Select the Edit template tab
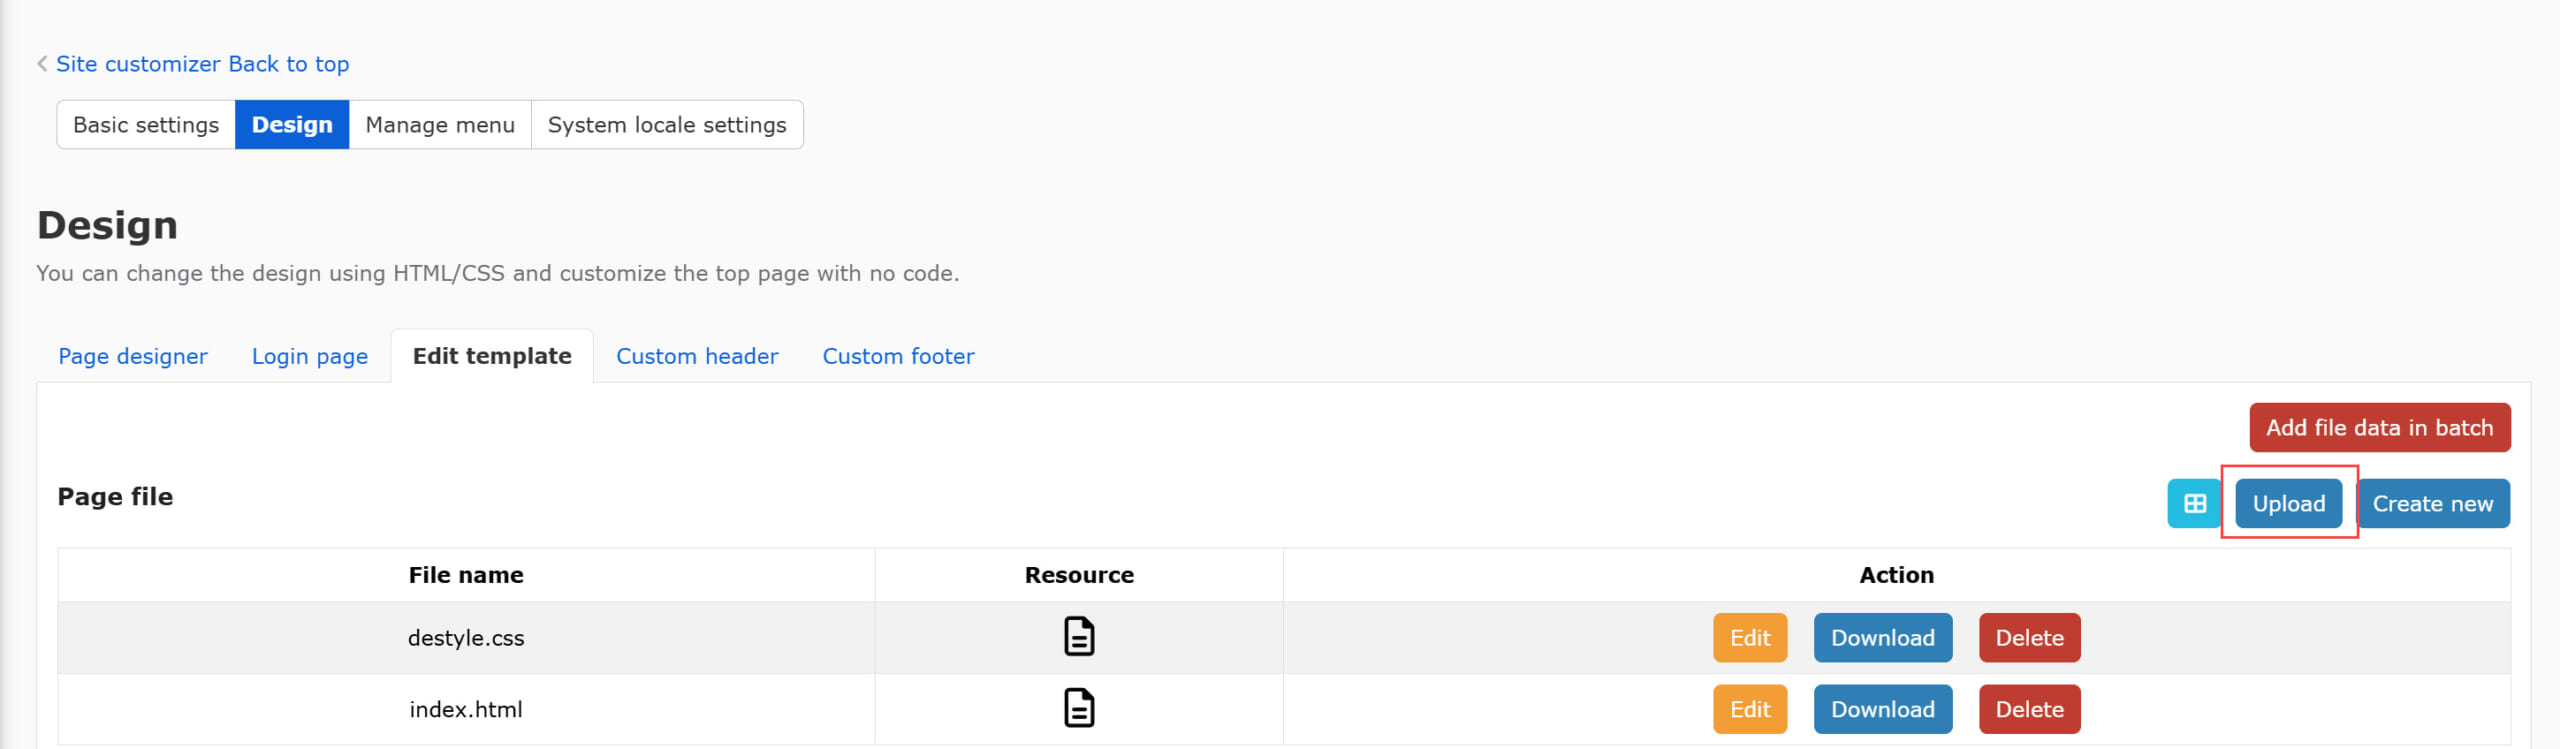The image size is (2560, 749). coord(492,357)
